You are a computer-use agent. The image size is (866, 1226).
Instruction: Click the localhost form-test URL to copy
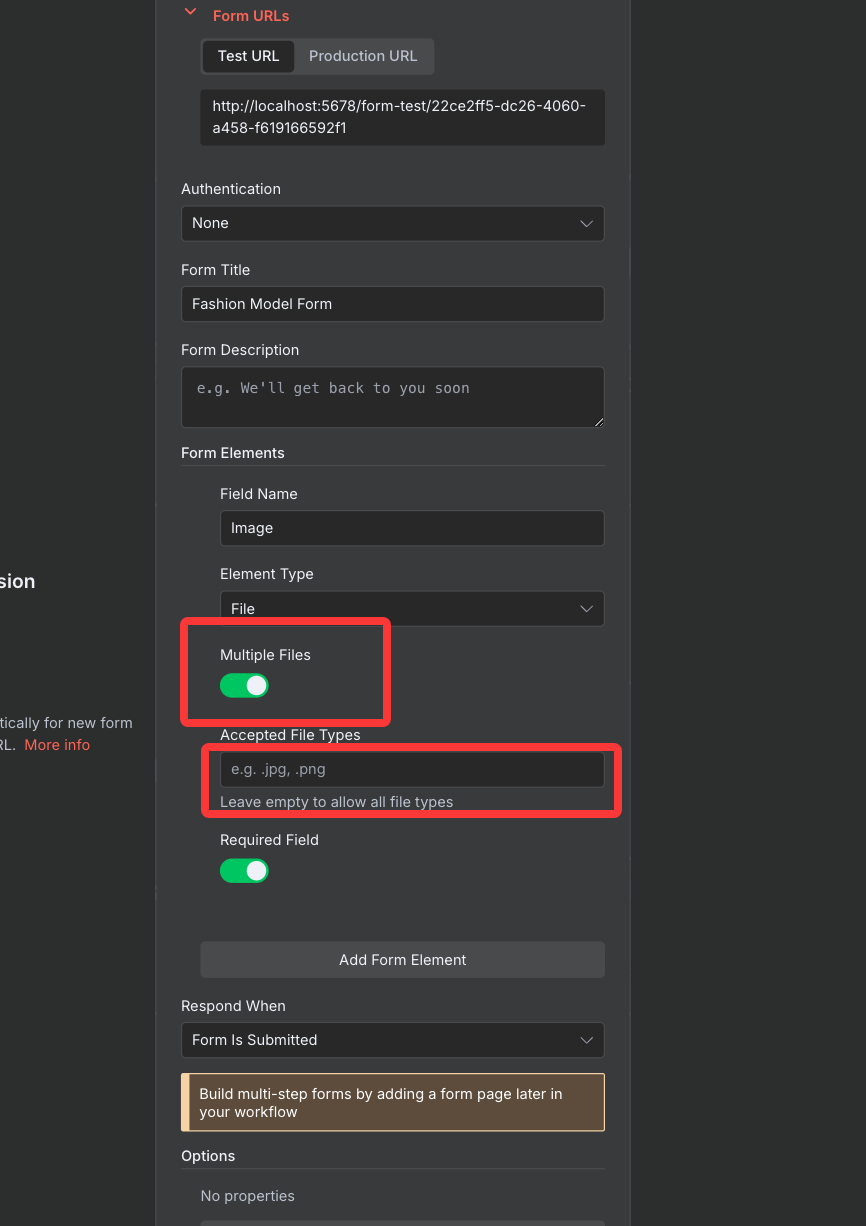point(402,117)
